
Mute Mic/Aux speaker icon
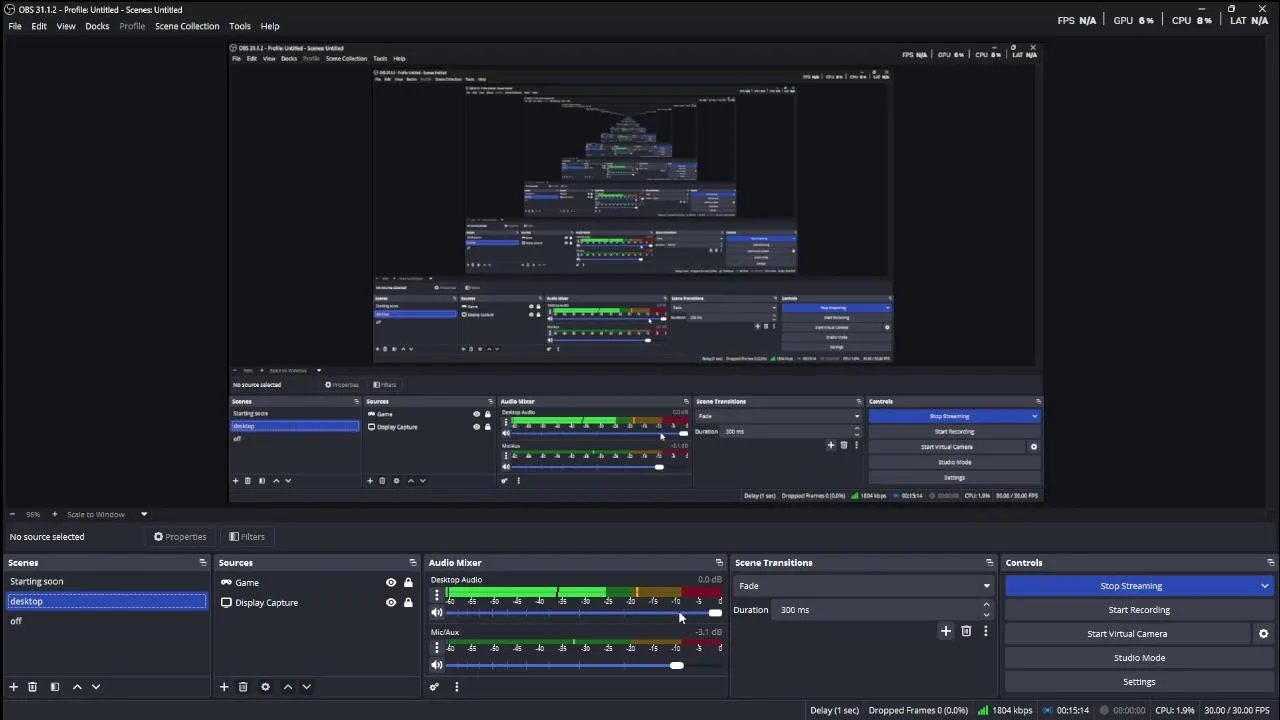(x=437, y=665)
